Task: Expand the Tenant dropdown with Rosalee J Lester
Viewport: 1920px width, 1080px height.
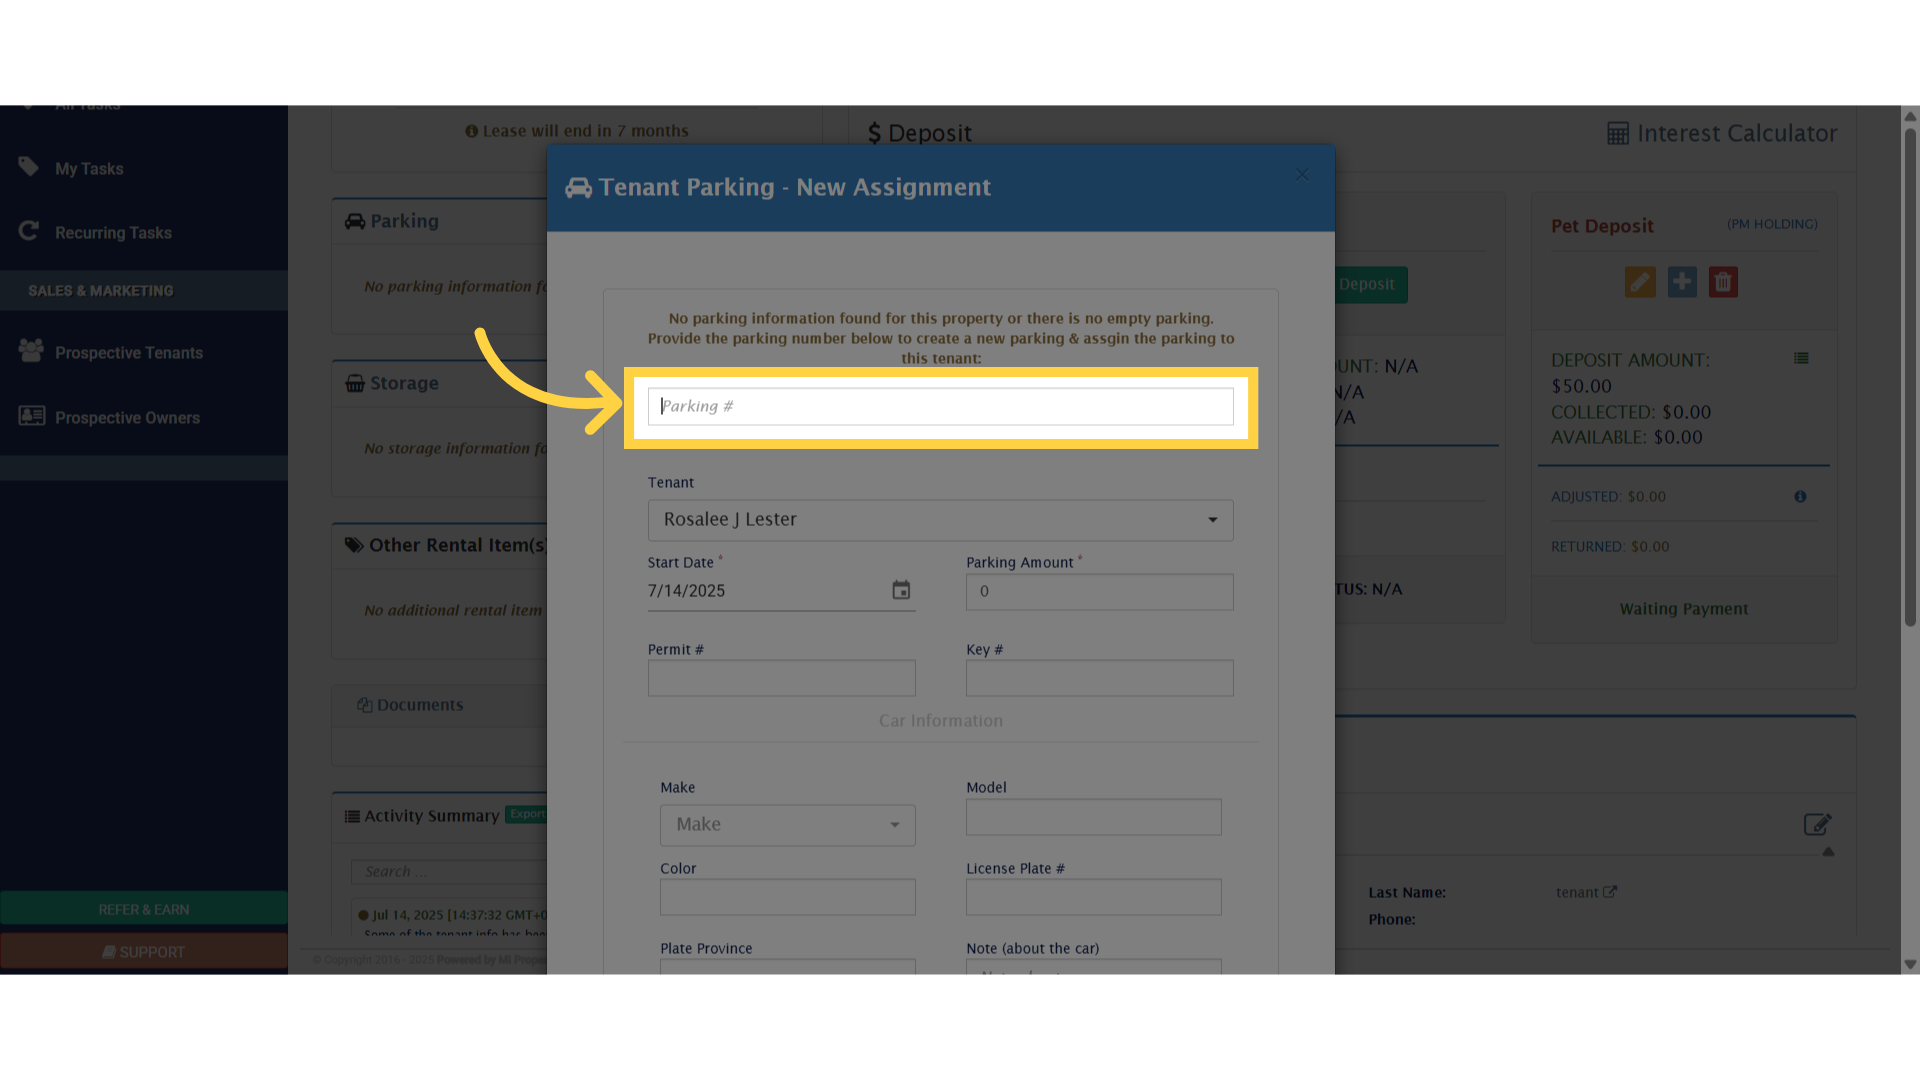Action: tap(940, 520)
